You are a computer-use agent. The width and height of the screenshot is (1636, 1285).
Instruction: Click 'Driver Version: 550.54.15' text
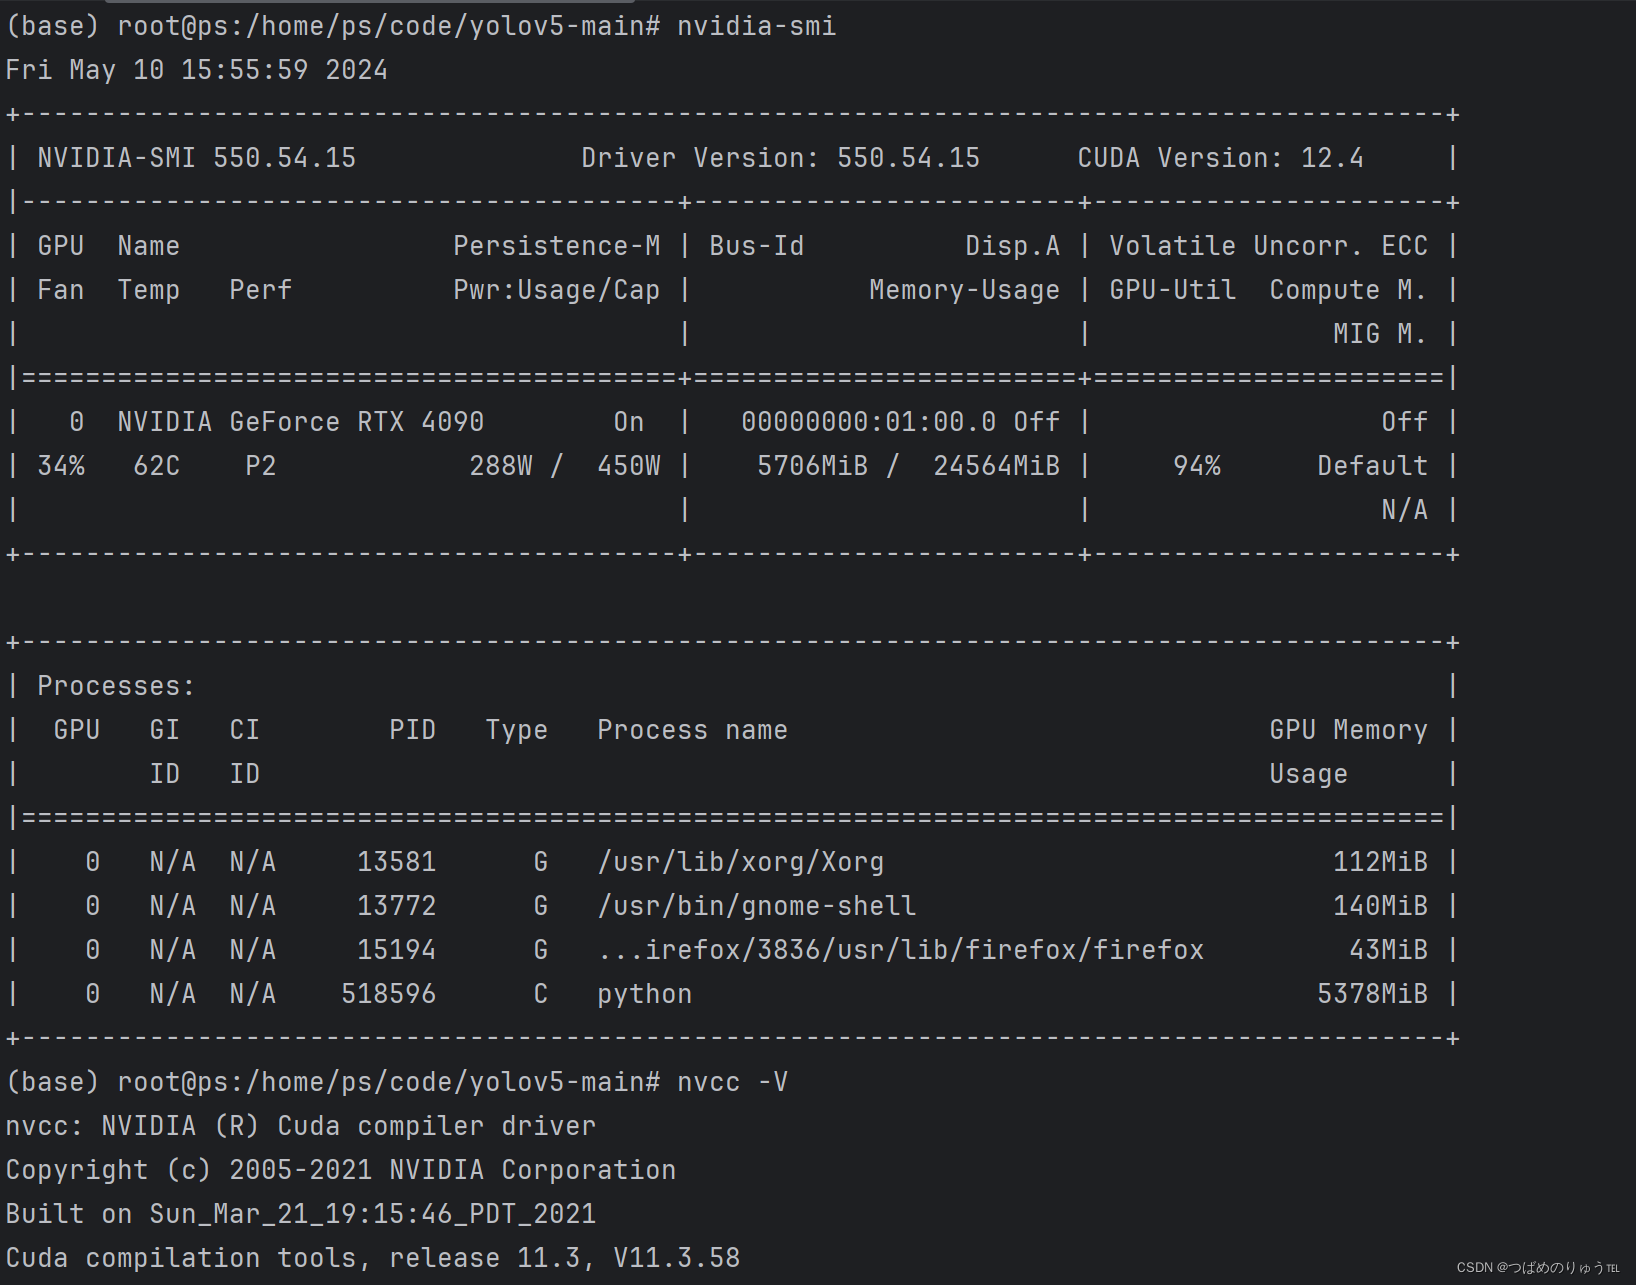coord(781,158)
